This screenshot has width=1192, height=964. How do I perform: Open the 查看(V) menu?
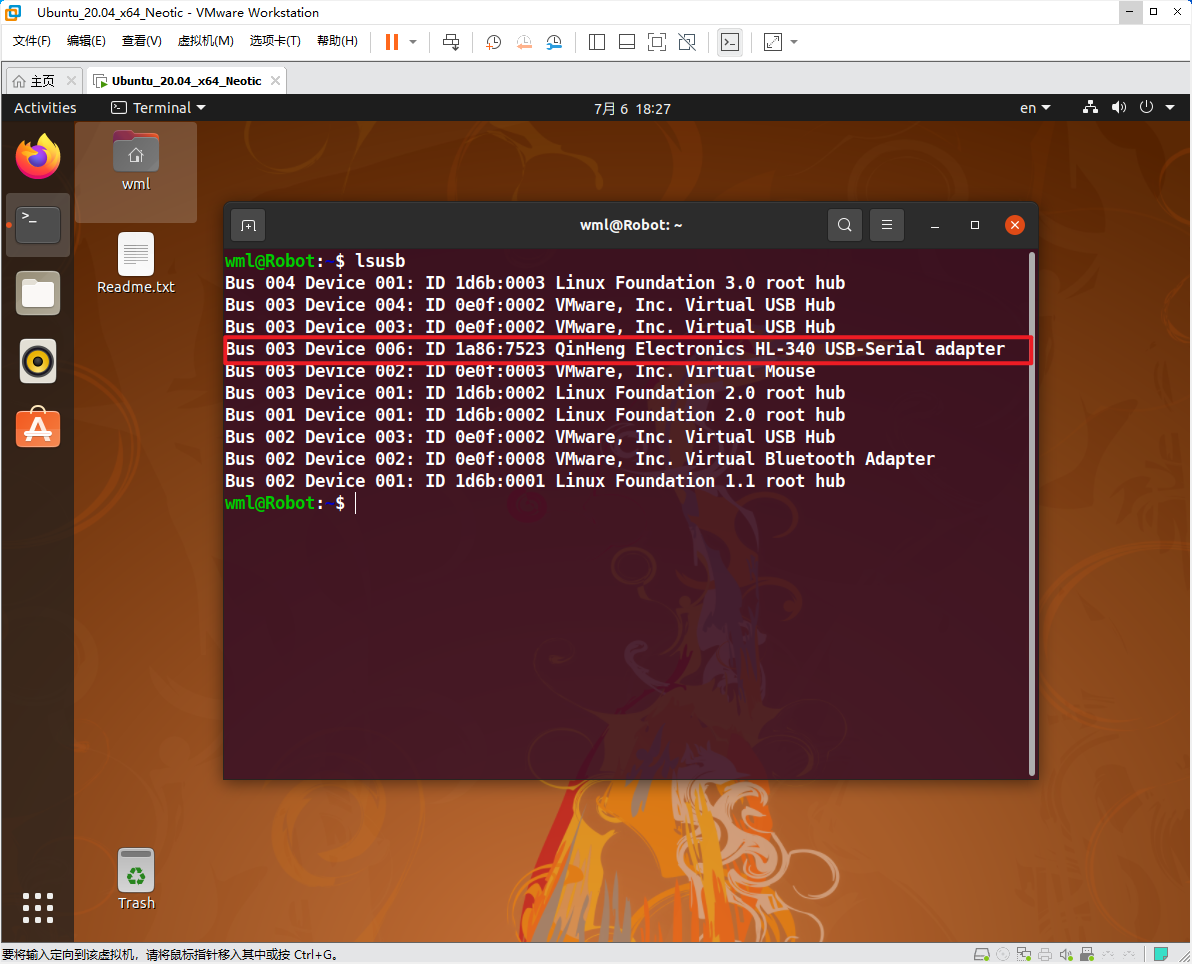coord(141,41)
